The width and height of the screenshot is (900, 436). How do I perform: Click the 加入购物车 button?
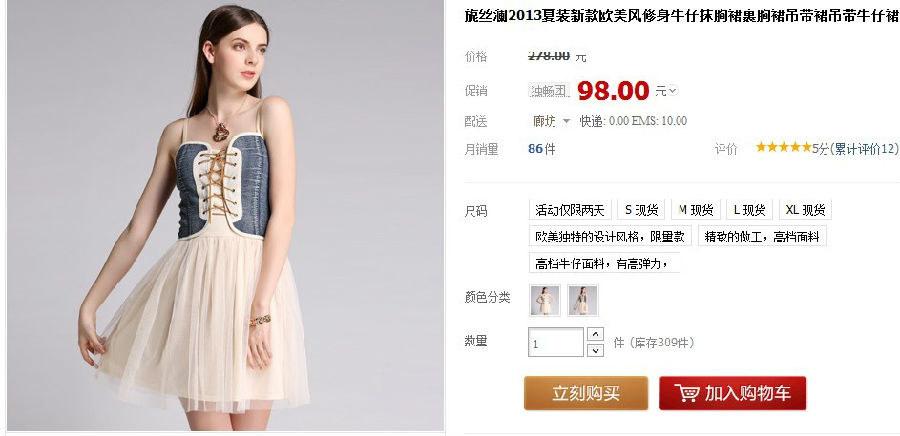(732, 394)
